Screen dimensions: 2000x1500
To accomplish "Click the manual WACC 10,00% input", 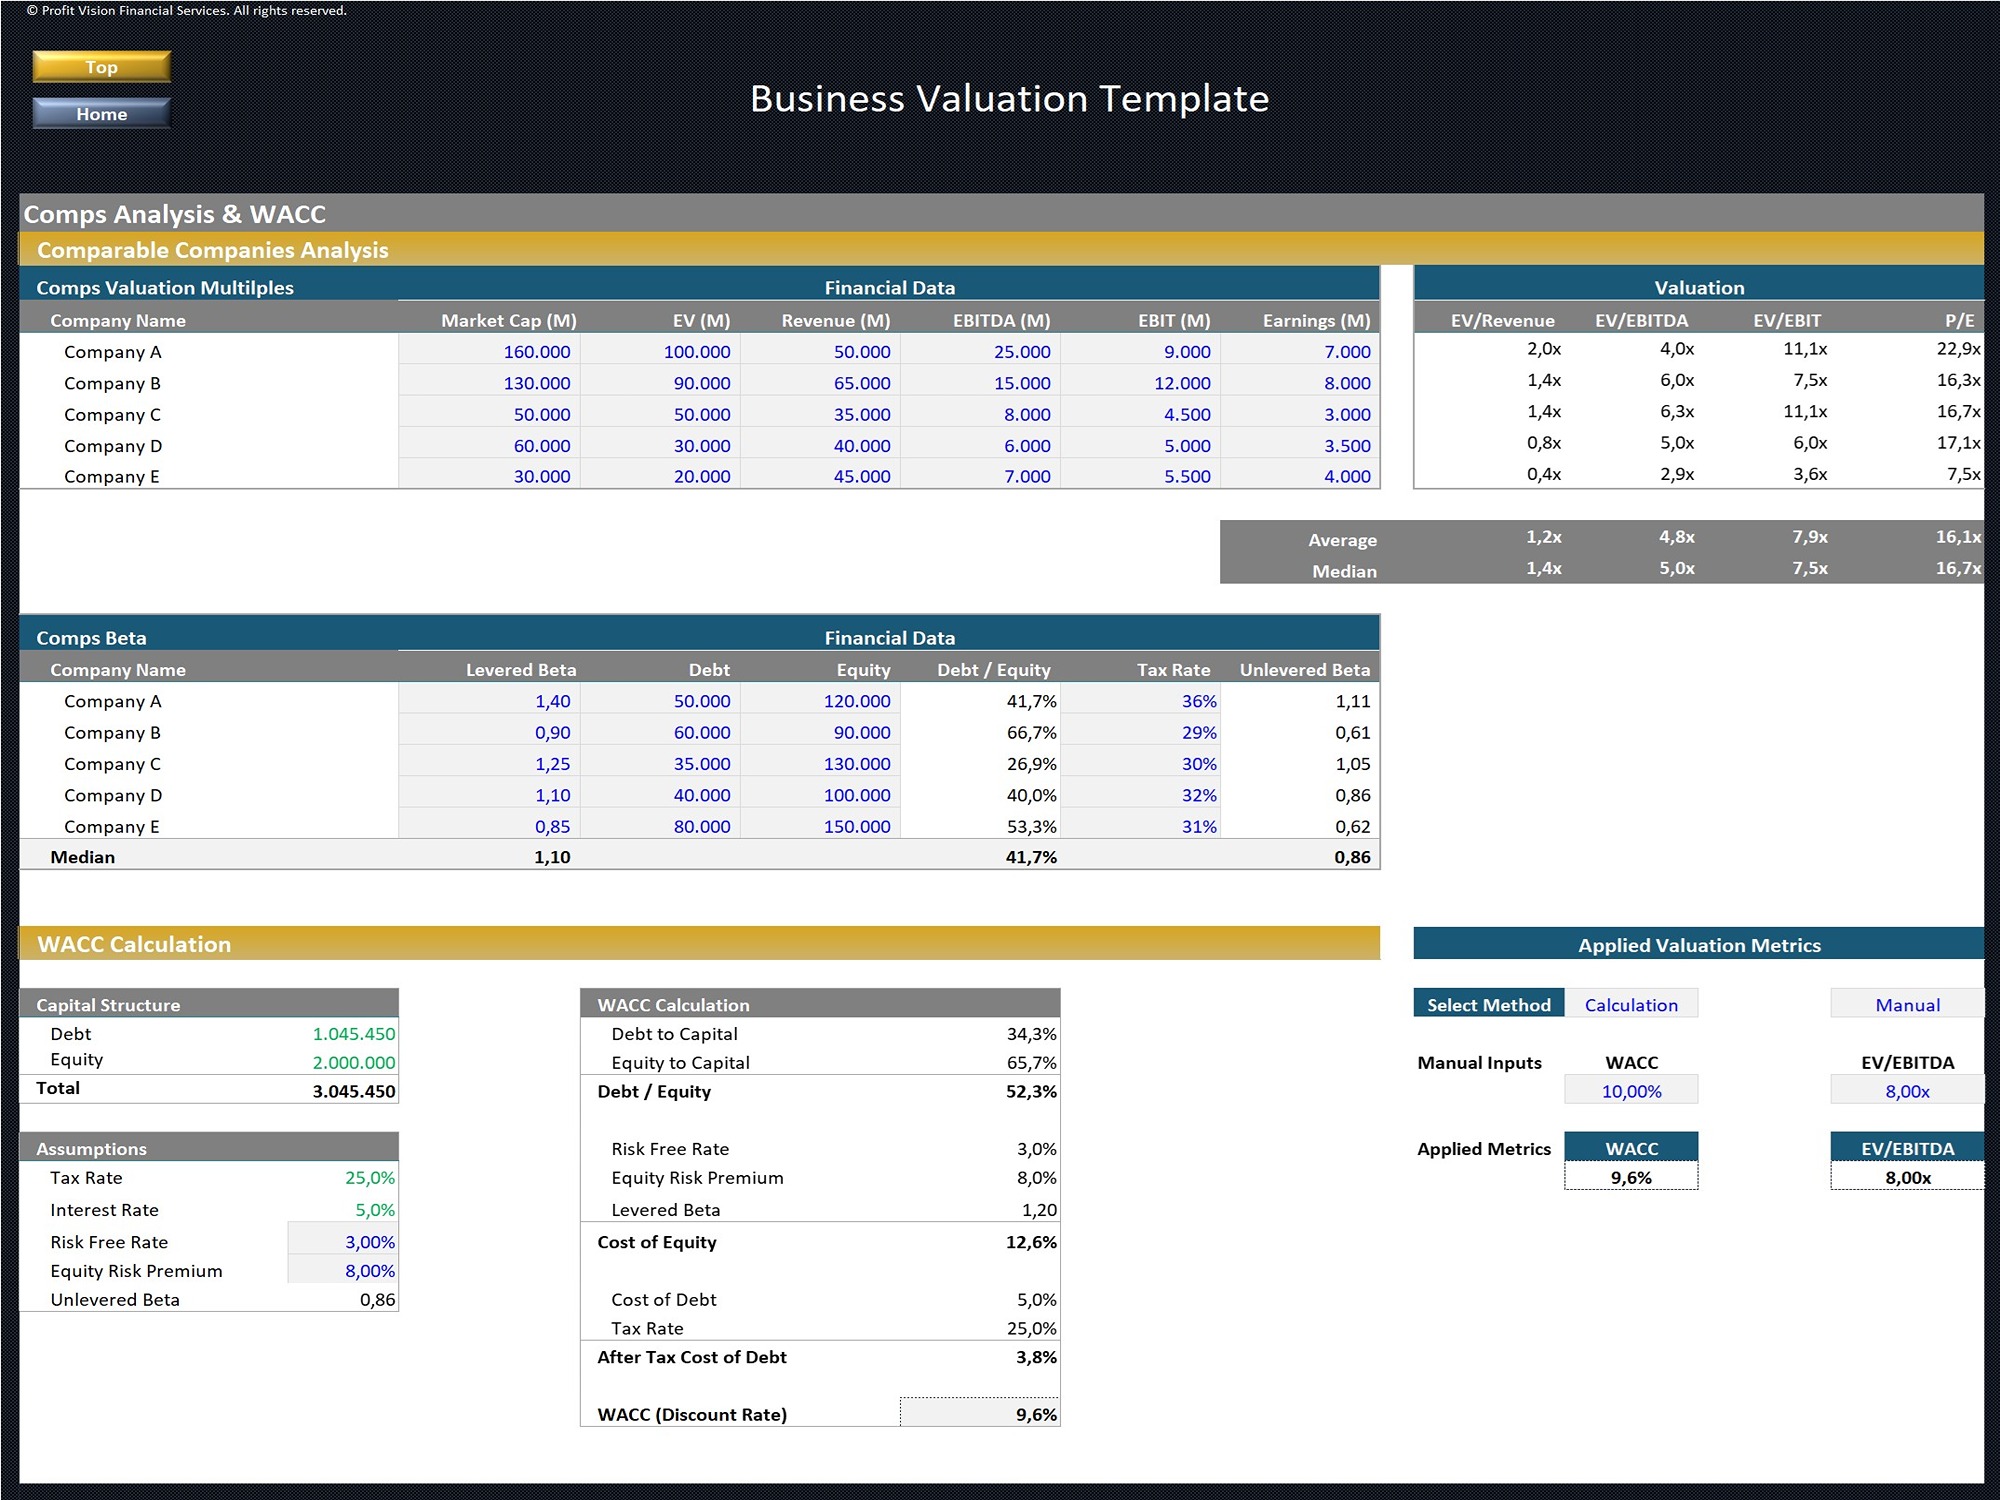I will click(1631, 1091).
